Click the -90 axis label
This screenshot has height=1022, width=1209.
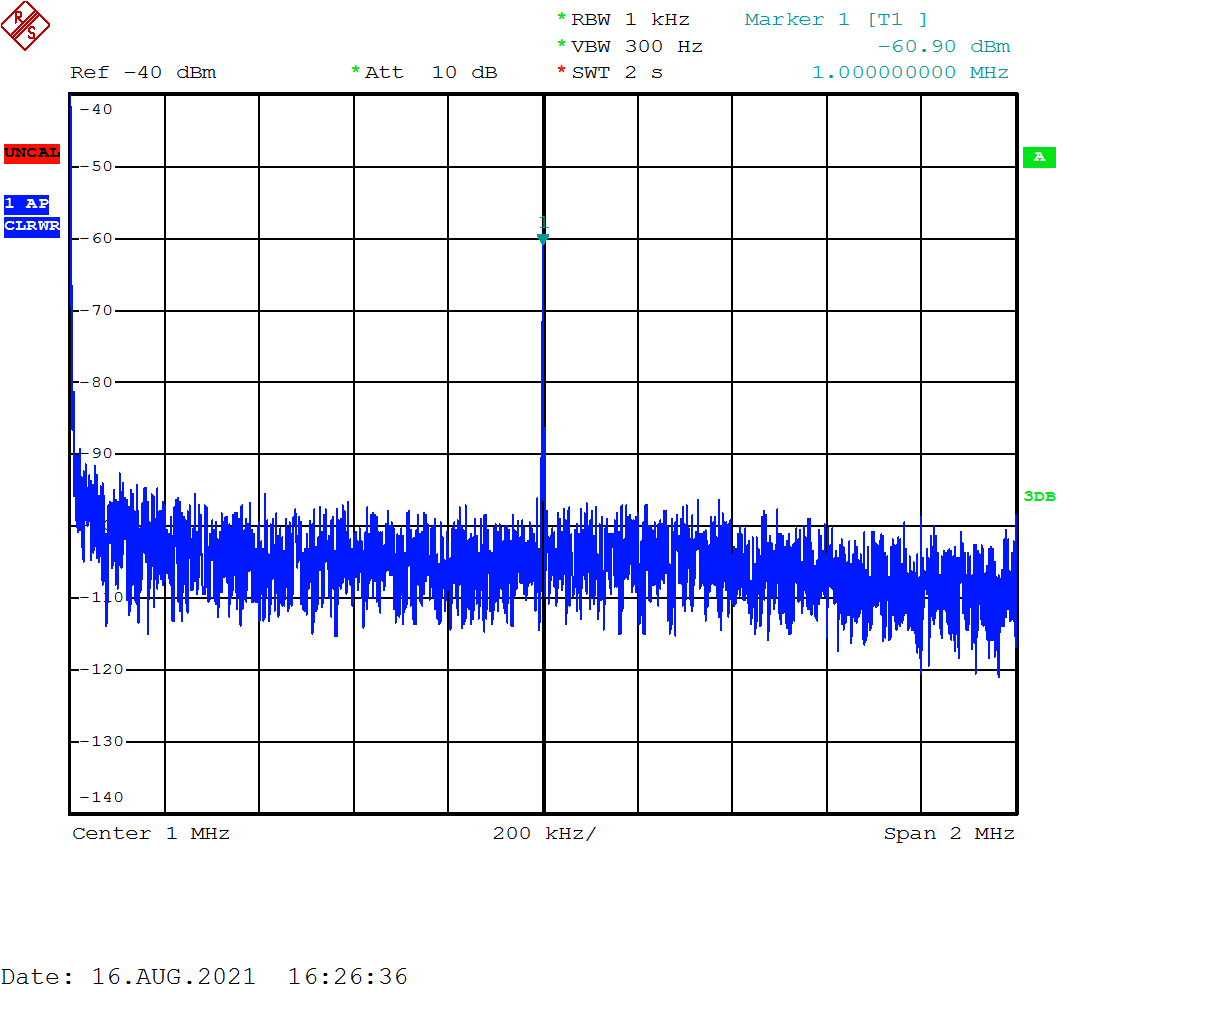coord(97,453)
